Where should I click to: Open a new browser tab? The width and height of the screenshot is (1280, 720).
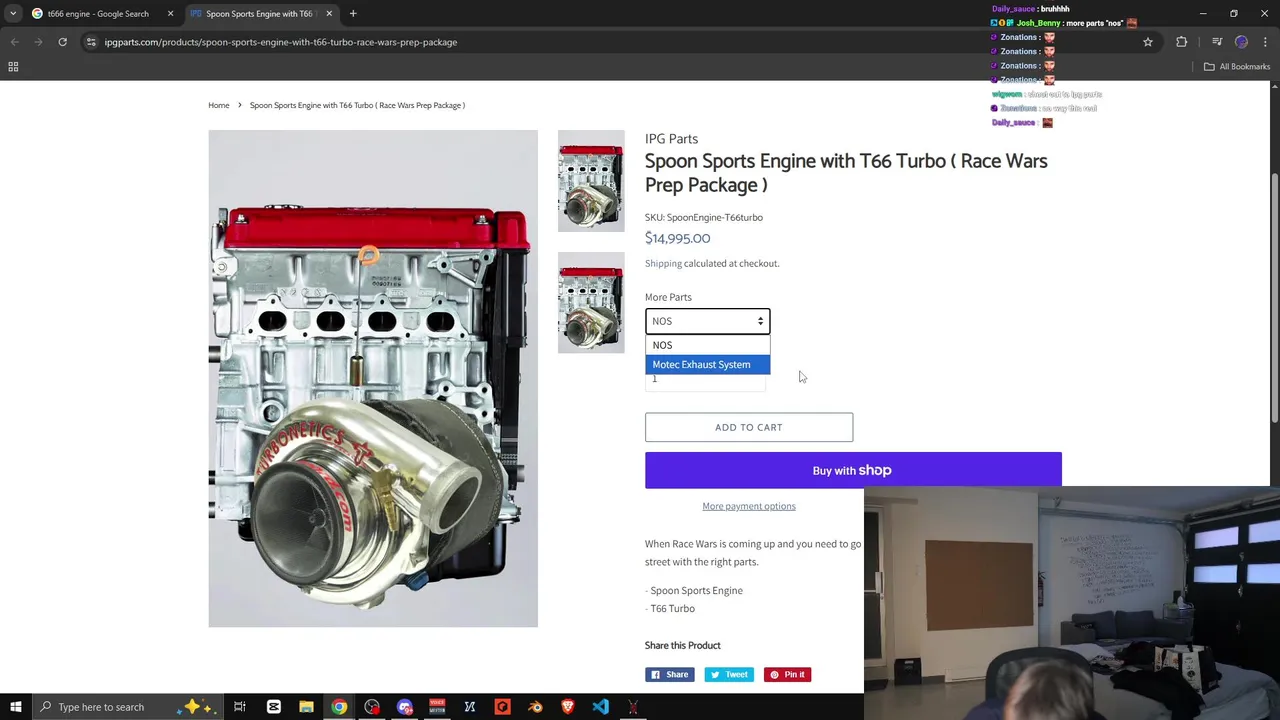coord(353,13)
